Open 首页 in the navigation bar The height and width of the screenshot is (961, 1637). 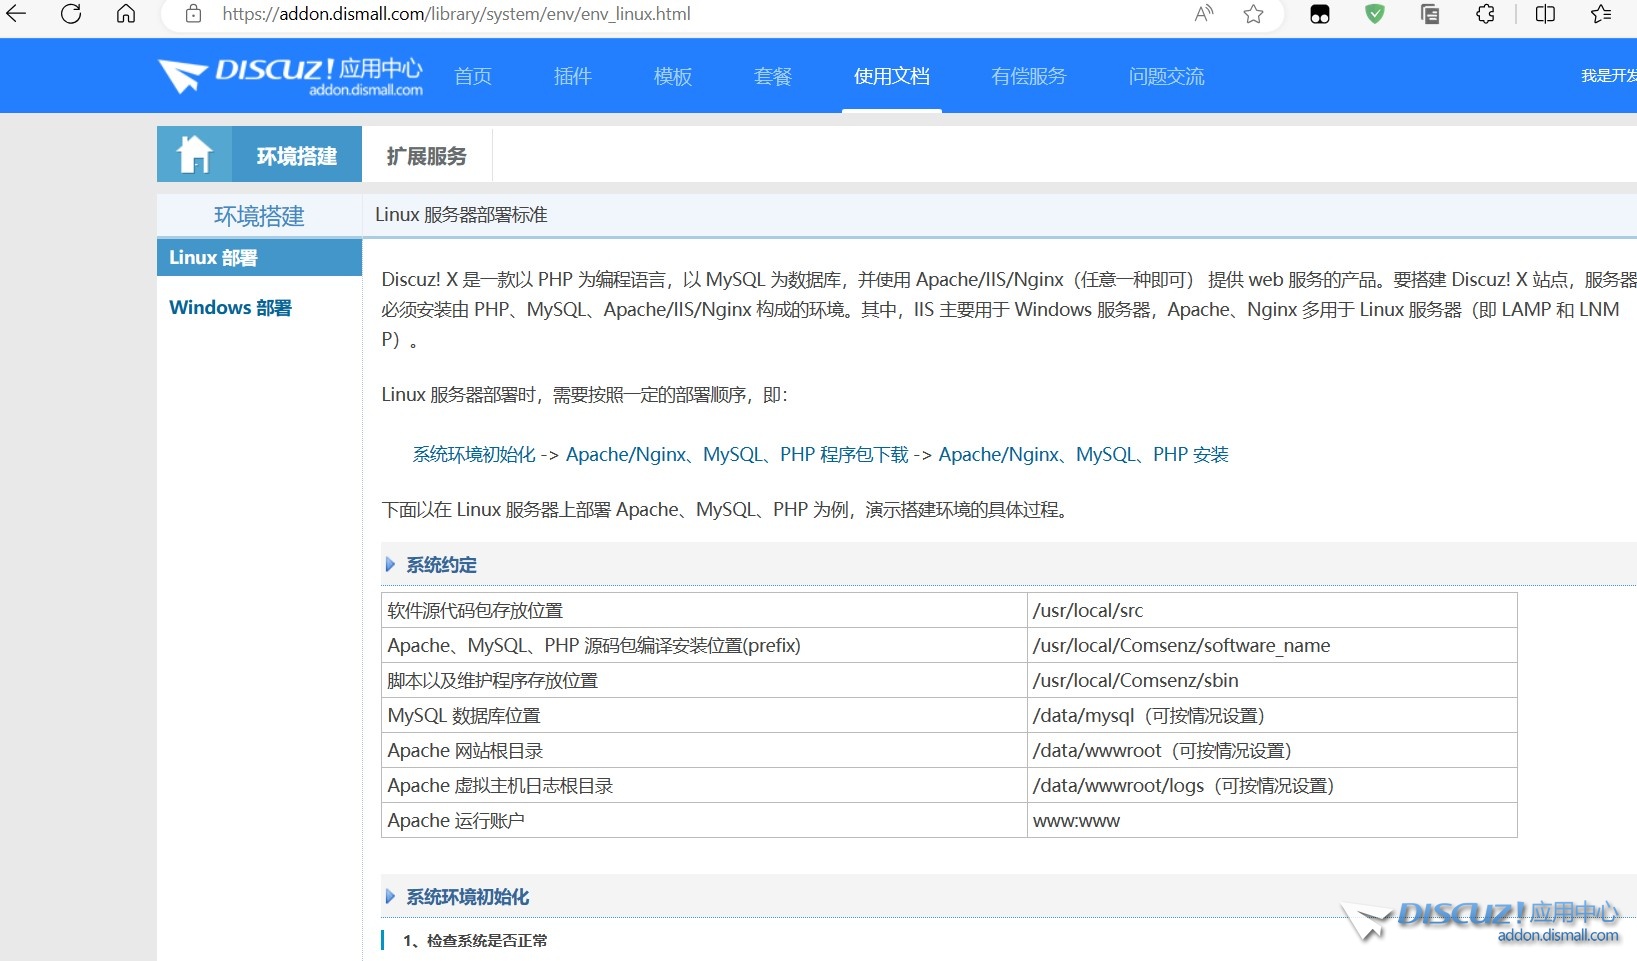[x=473, y=76]
